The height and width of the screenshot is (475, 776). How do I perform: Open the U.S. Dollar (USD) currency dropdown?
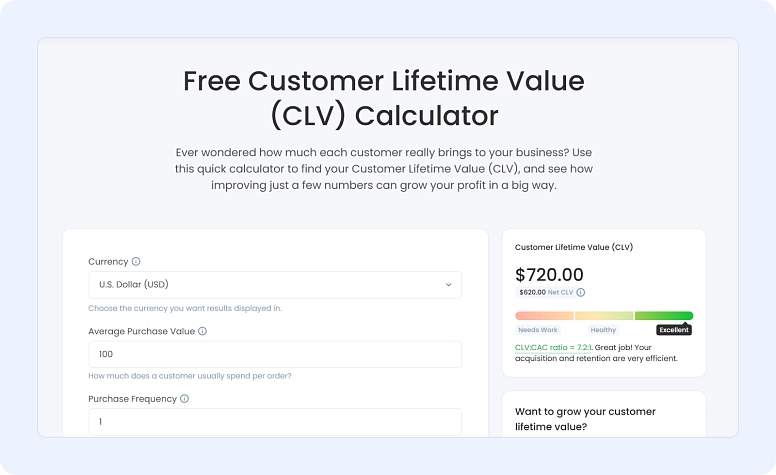point(275,285)
